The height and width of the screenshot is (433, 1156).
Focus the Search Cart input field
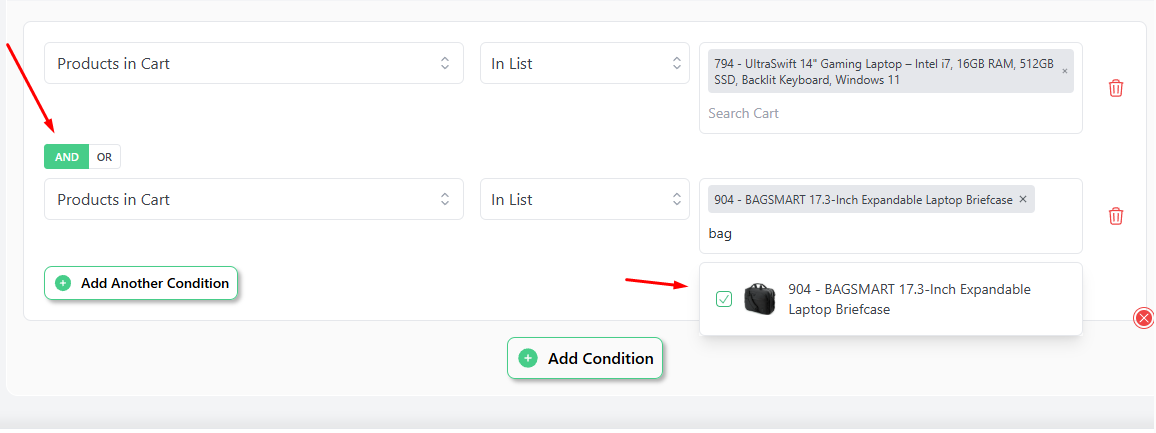pyautogui.click(x=891, y=114)
